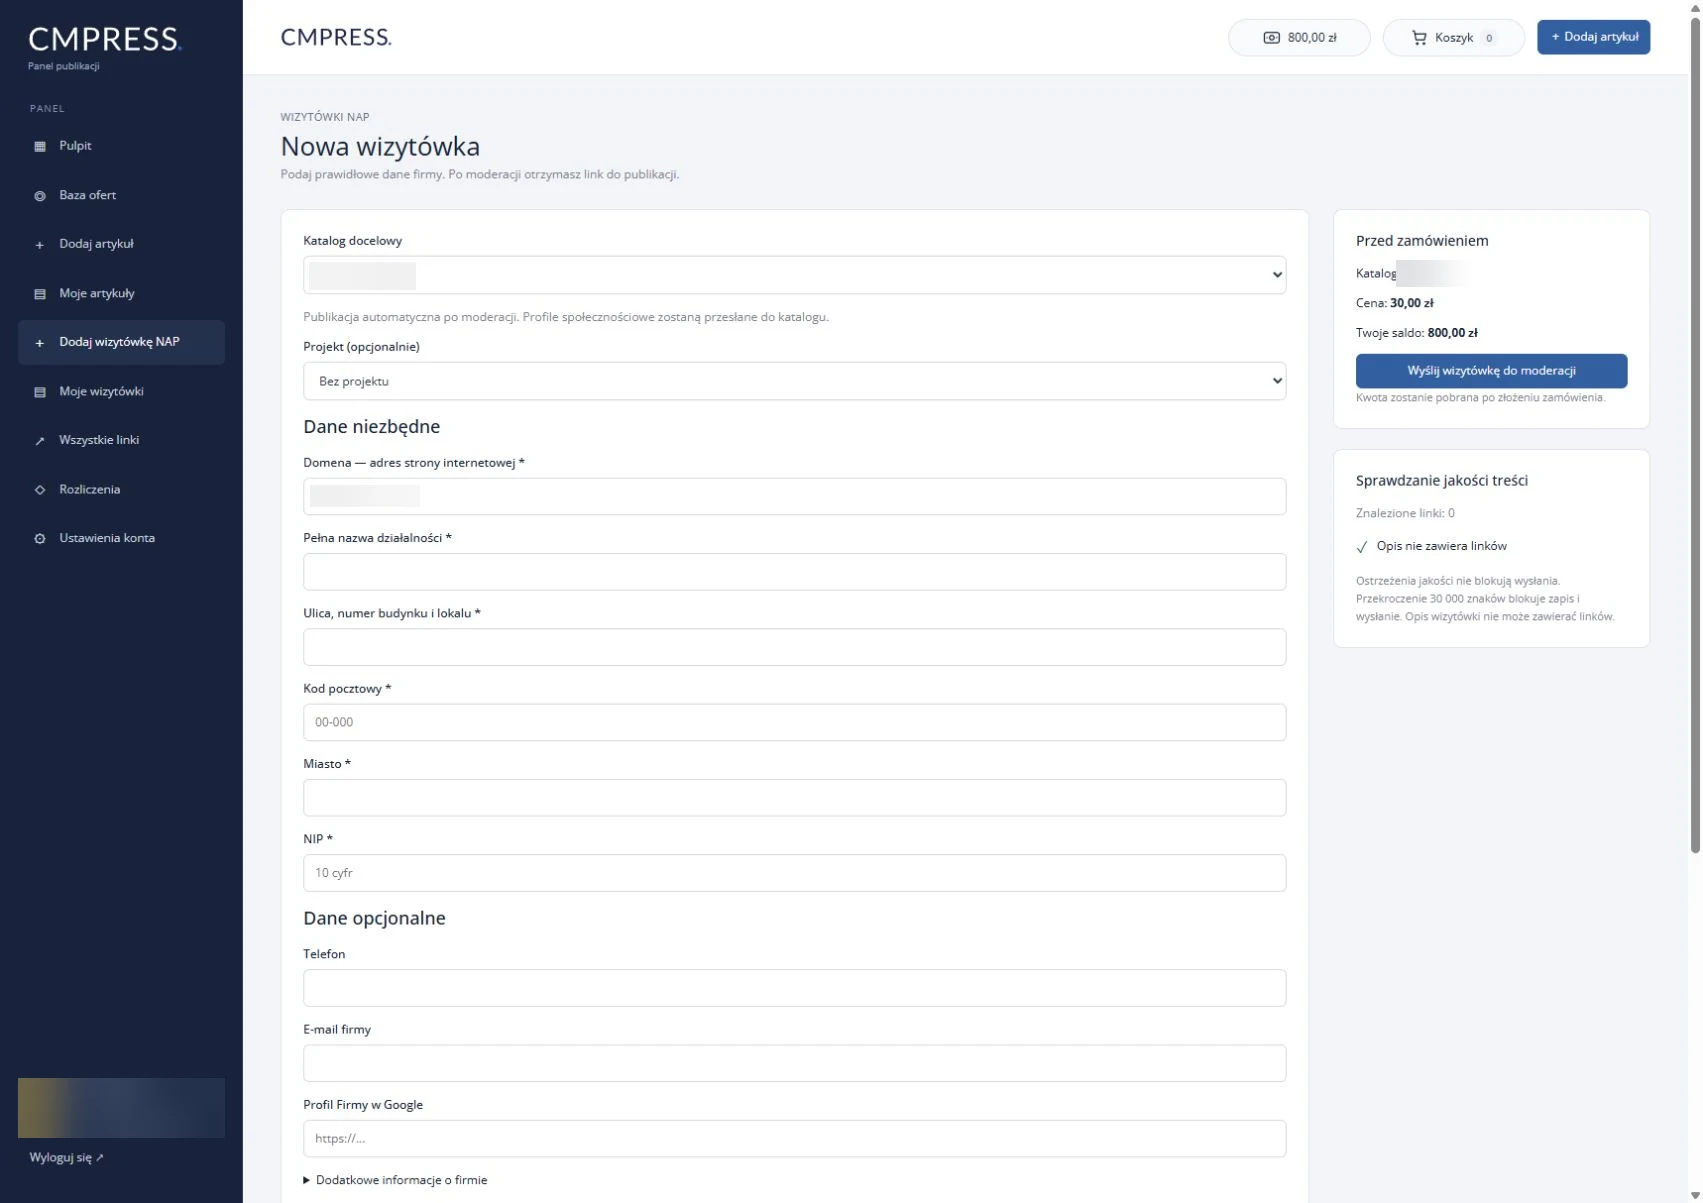Open Pulpit in the sidebar menu
1703x1203 pixels.
tap(121, 146)
